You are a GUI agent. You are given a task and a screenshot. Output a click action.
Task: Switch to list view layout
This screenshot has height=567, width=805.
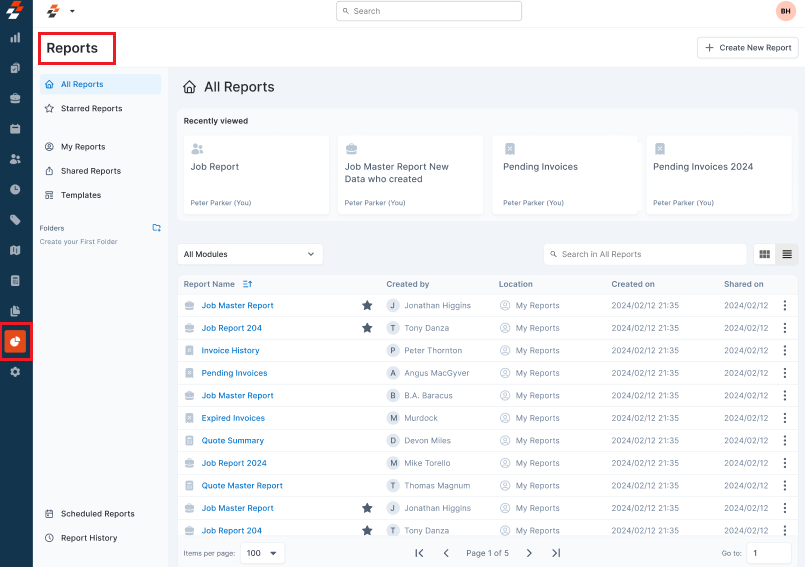[787, 254]
